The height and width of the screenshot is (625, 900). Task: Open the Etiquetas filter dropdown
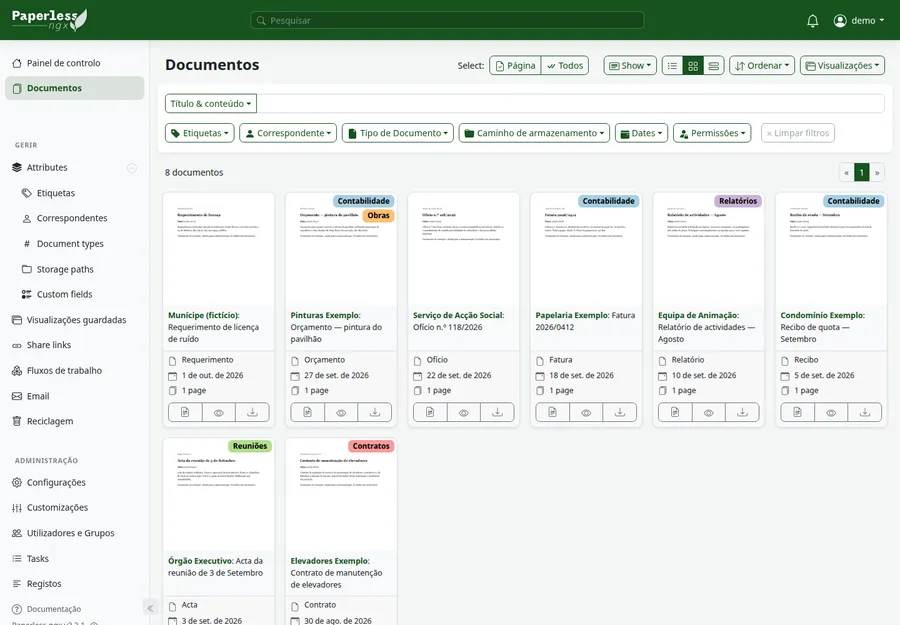[x=200, y=133]
